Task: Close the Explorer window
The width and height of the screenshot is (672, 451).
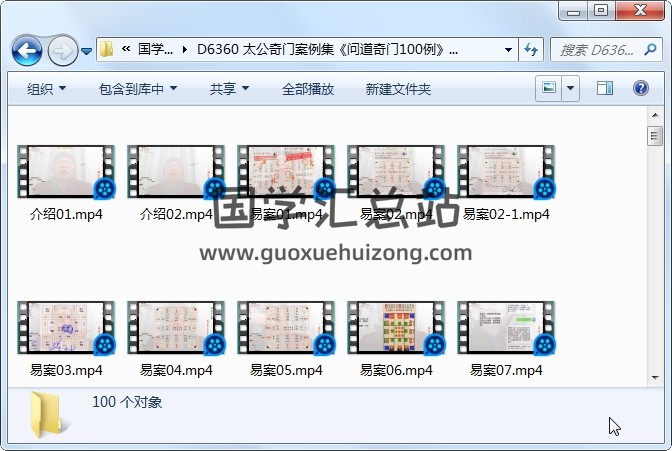Action: [x=640, y=11]
